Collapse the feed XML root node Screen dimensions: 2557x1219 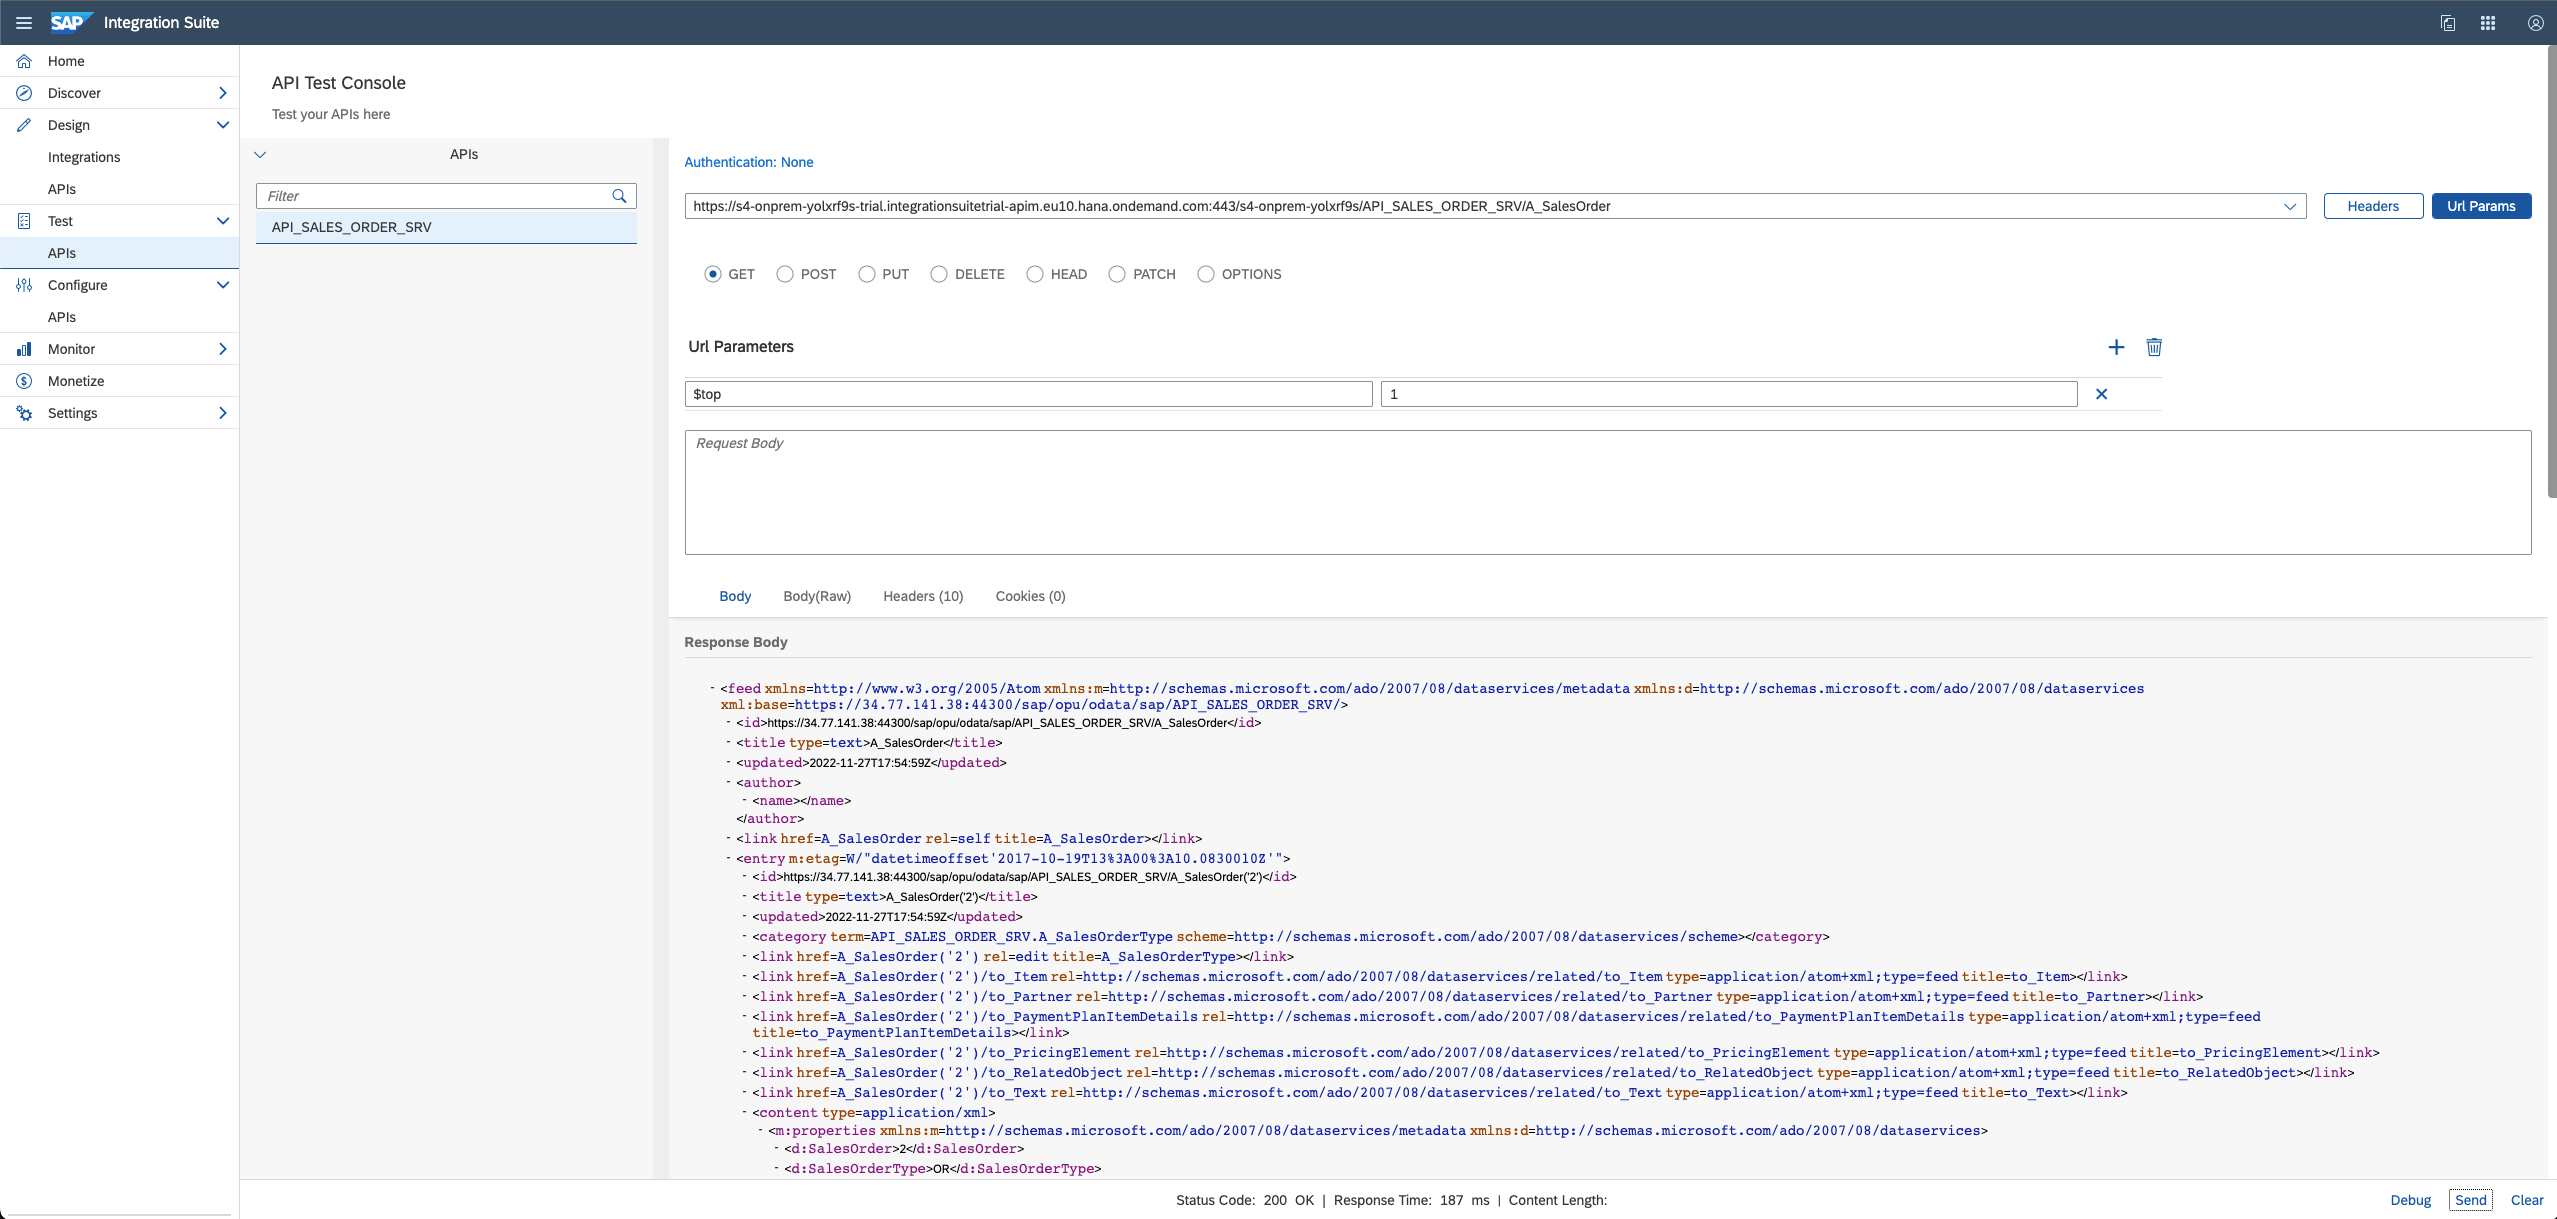712,688
